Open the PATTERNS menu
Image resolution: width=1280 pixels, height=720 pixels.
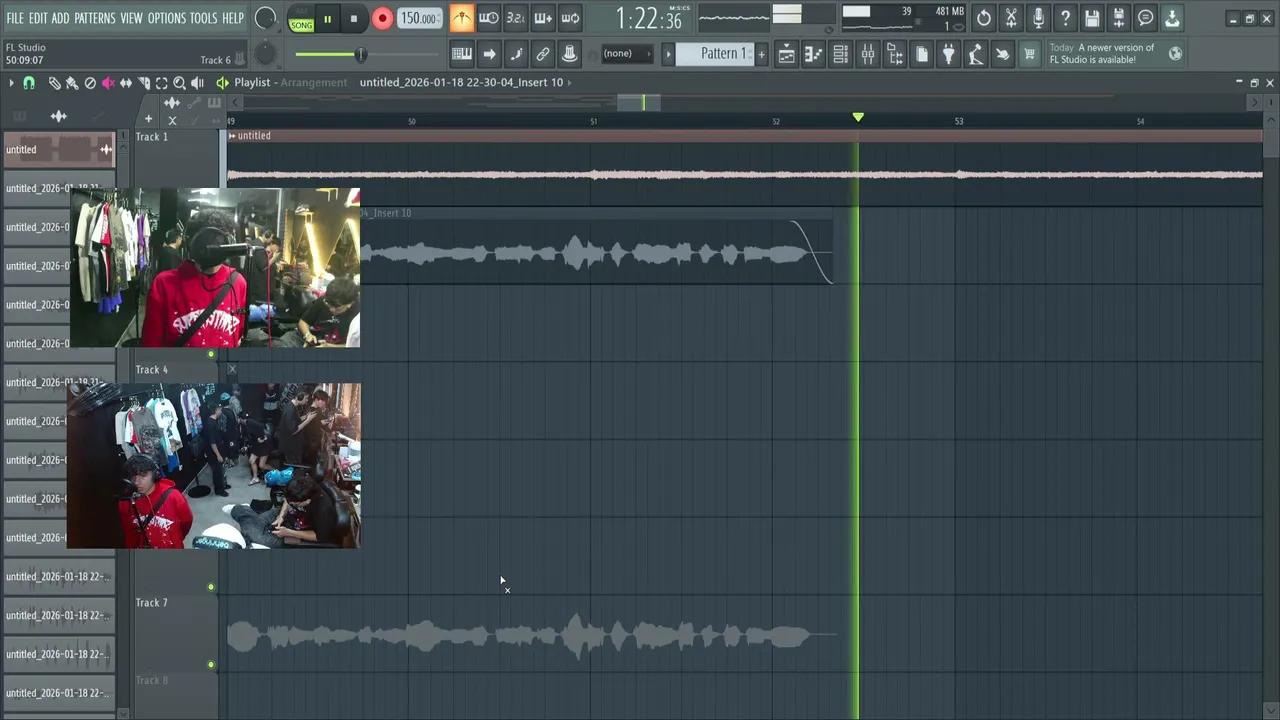point(95,18)
